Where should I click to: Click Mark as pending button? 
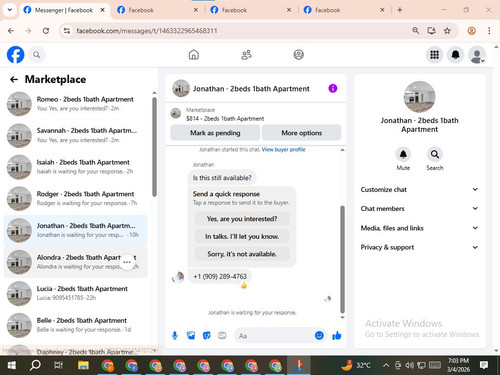[x=215, y=133]
